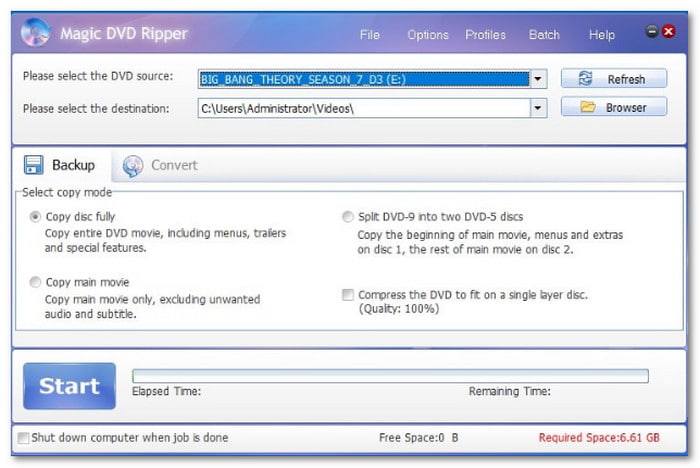This screenshot has height=468, width=700.
Task: Expand the destination path dropdown arrow
Action: point(538,108)
